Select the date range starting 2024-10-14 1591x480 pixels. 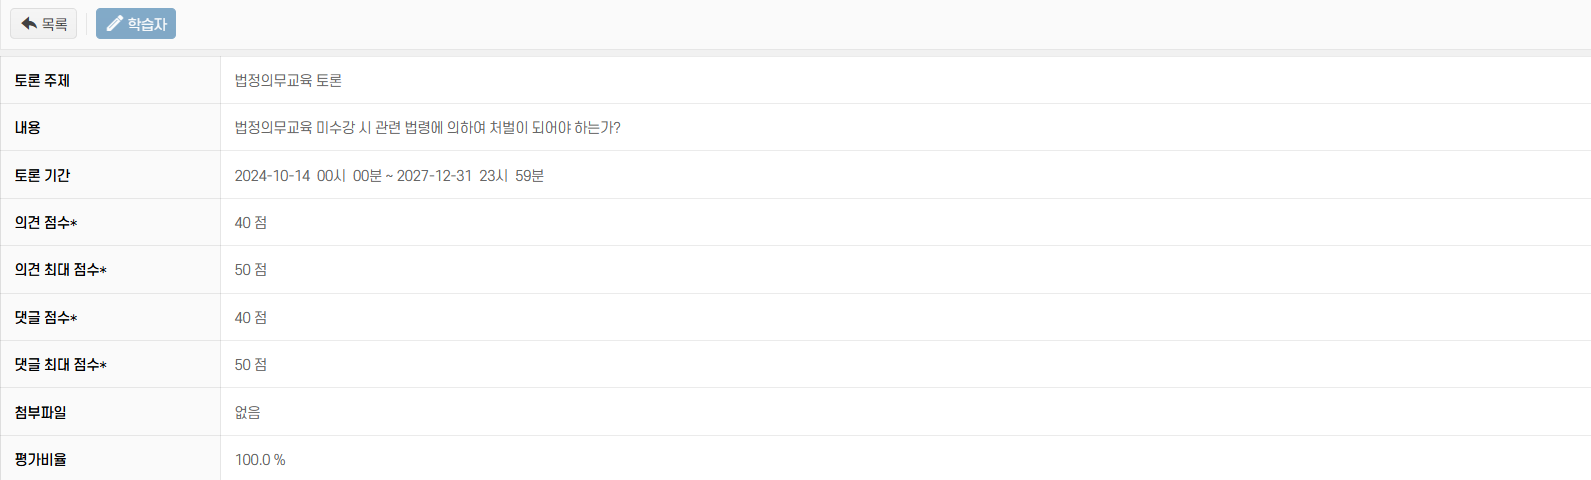tap(389, 175)
